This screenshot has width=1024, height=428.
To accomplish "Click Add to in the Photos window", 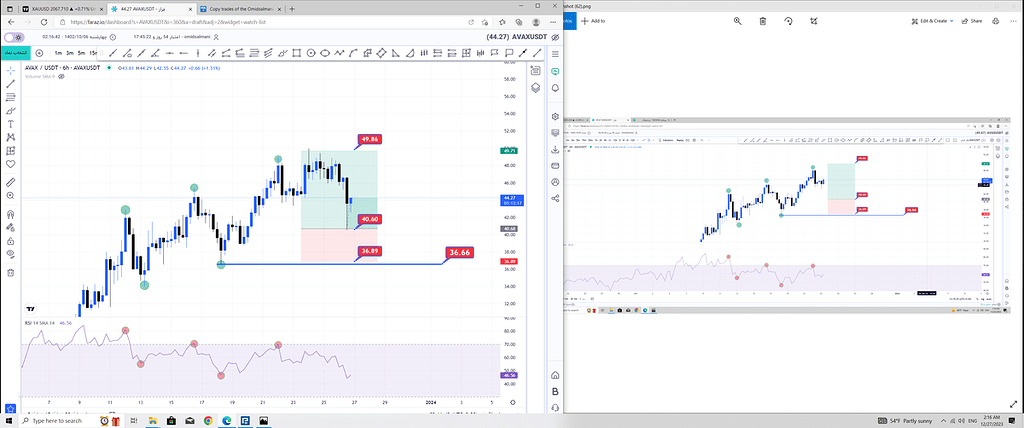I will (x=592, y=21).
